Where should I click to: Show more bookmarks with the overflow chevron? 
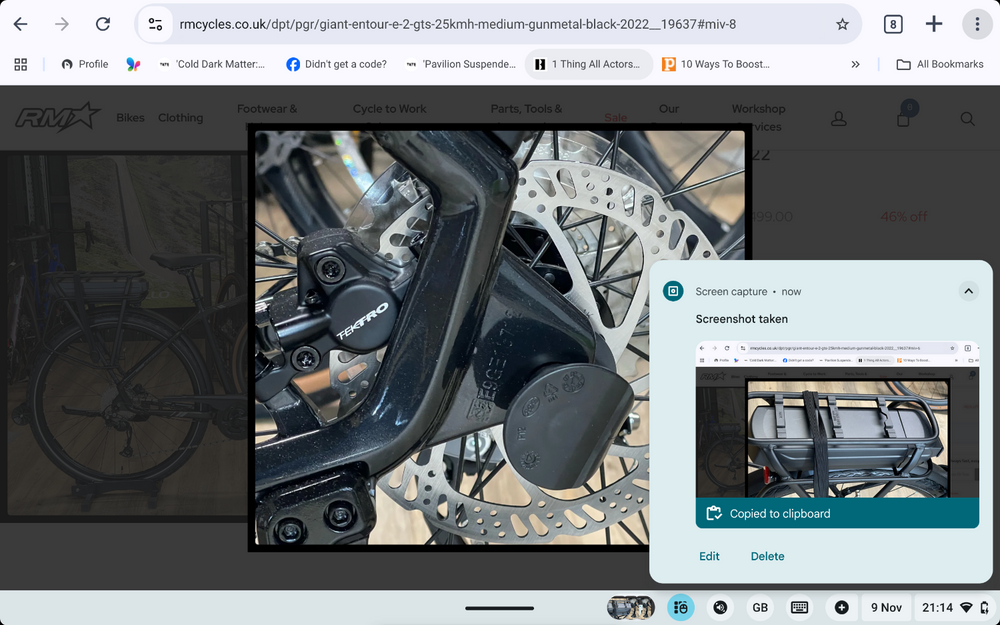click(855, 64)
